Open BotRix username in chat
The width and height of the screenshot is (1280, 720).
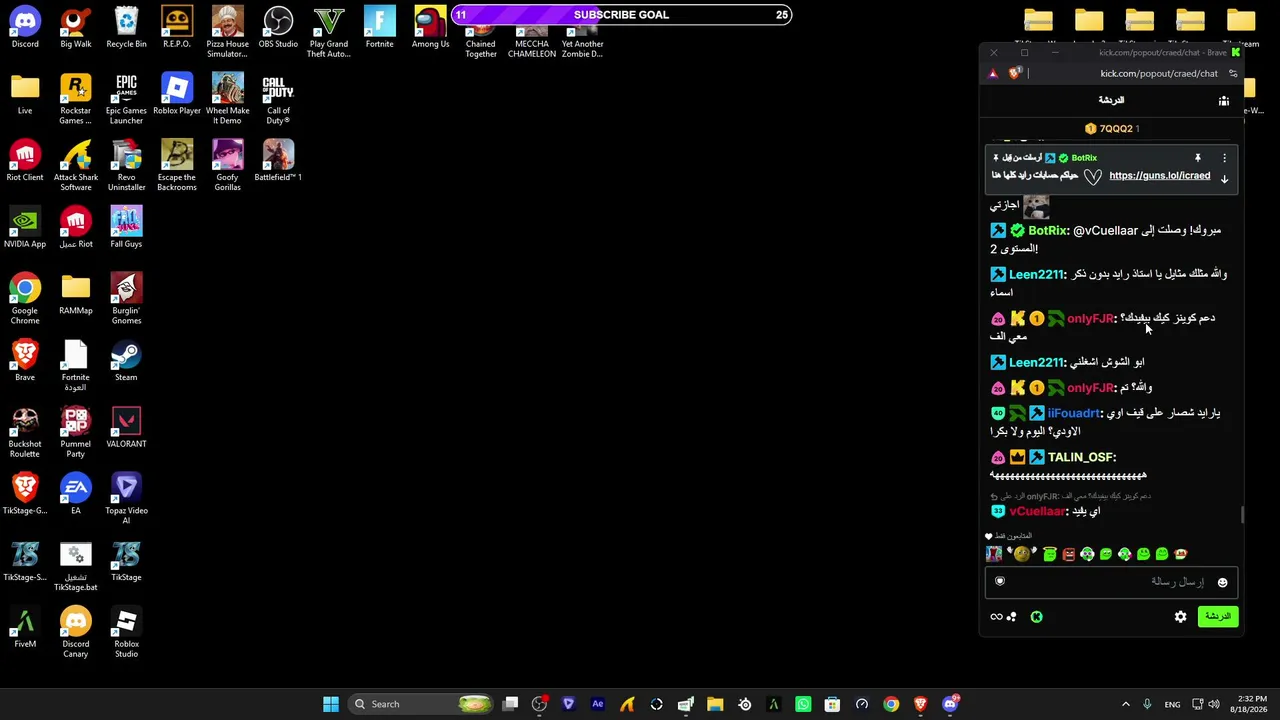tap(1047, 231)
